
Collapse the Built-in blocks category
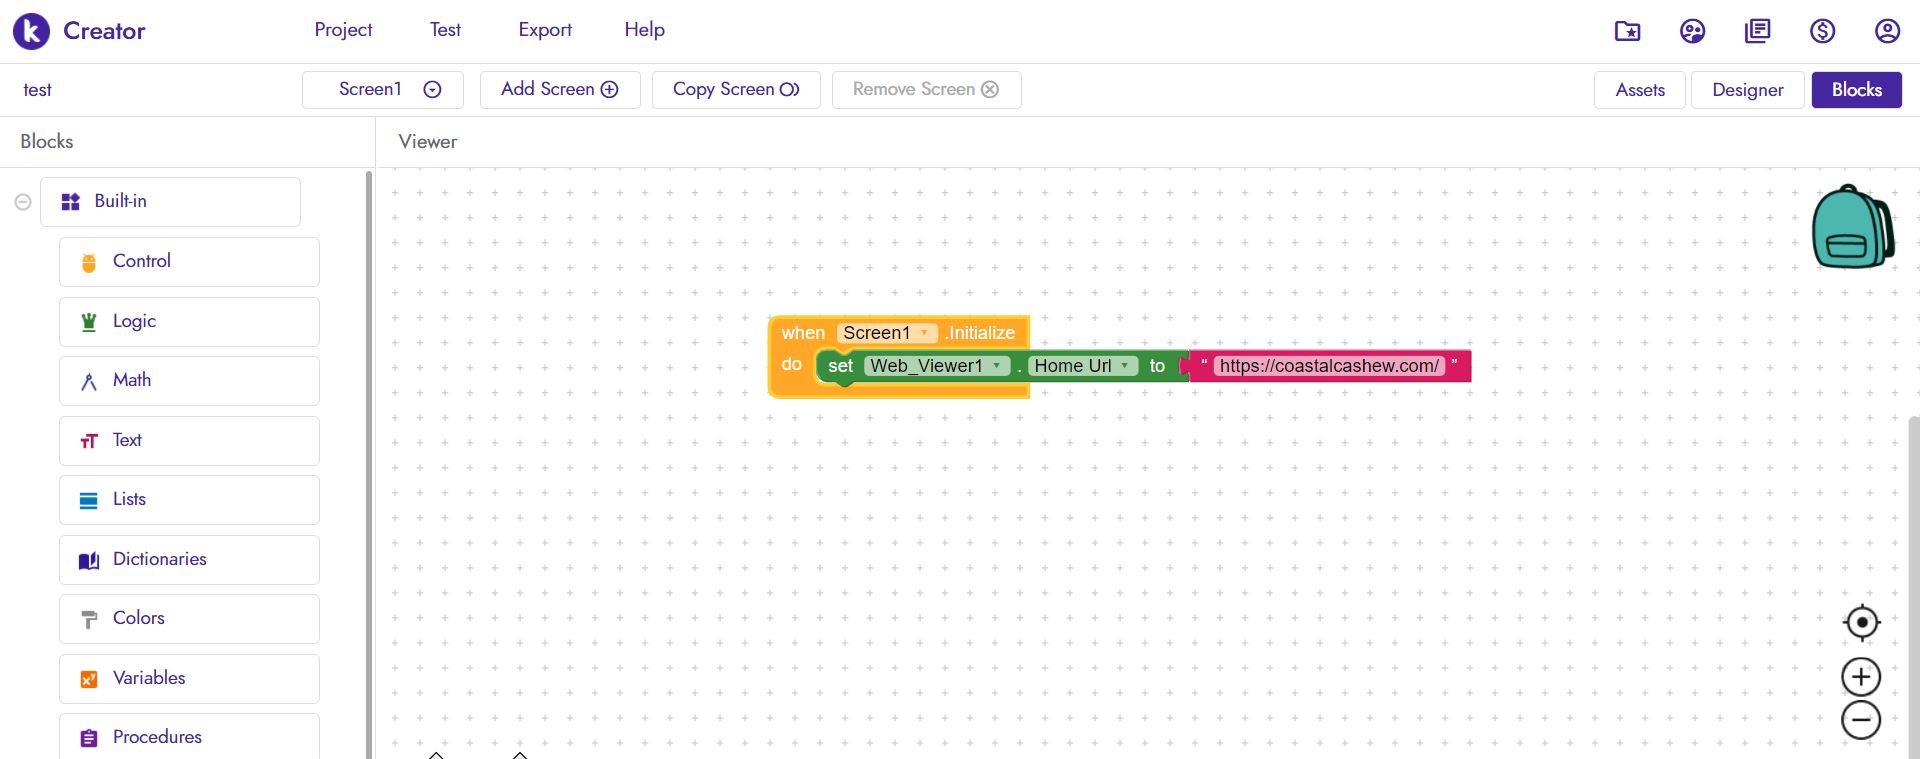tap(23, 202)
